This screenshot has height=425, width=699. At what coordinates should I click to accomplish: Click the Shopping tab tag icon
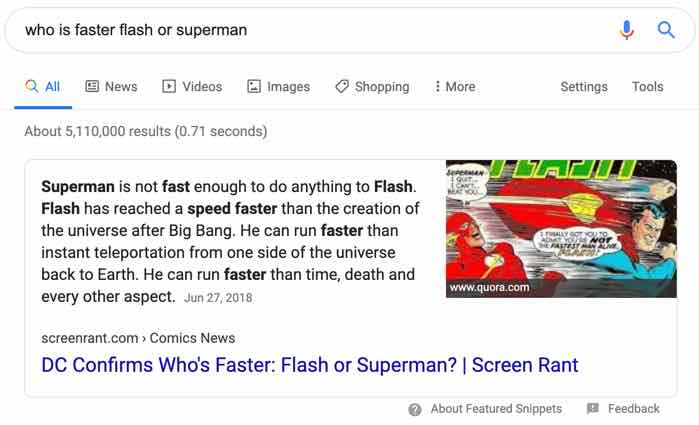(x=342, y=87)
